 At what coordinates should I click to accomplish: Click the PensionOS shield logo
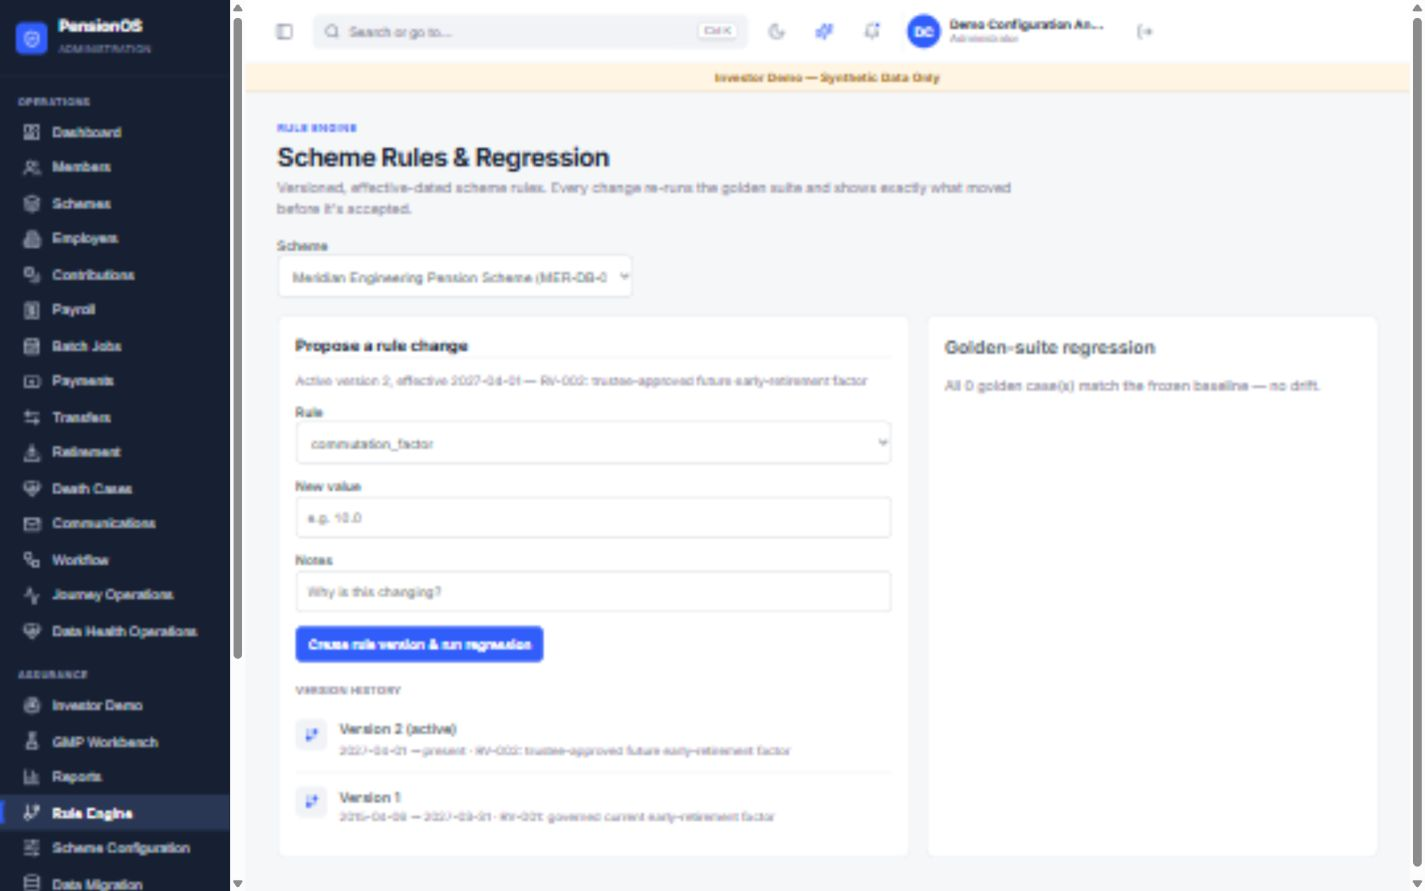pyautogui.click(x=32, y=38)
